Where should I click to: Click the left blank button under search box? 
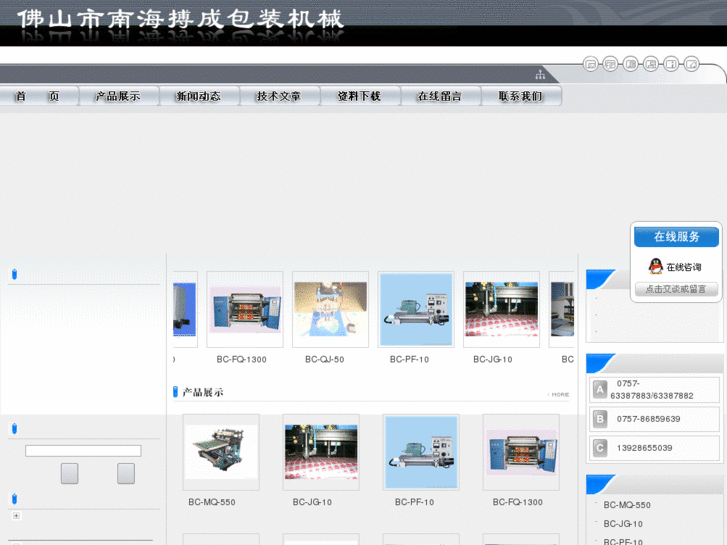pyautogui.click(x=70, y=474)
